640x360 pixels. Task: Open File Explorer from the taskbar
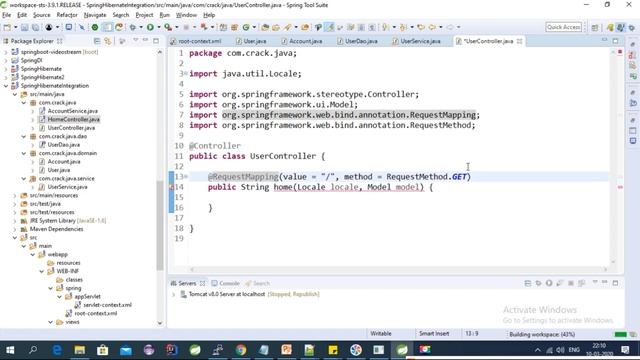pyautogui.click(x=80, y=350)
